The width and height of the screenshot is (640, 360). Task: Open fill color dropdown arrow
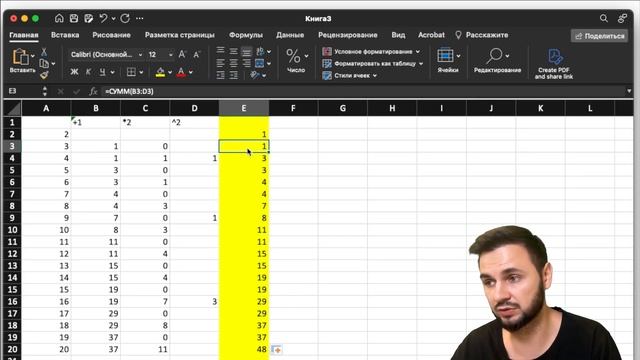(x=170, y=73)
